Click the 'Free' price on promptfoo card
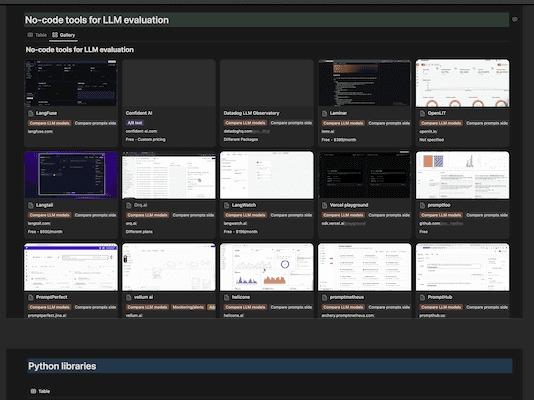 tap(423, 232)
